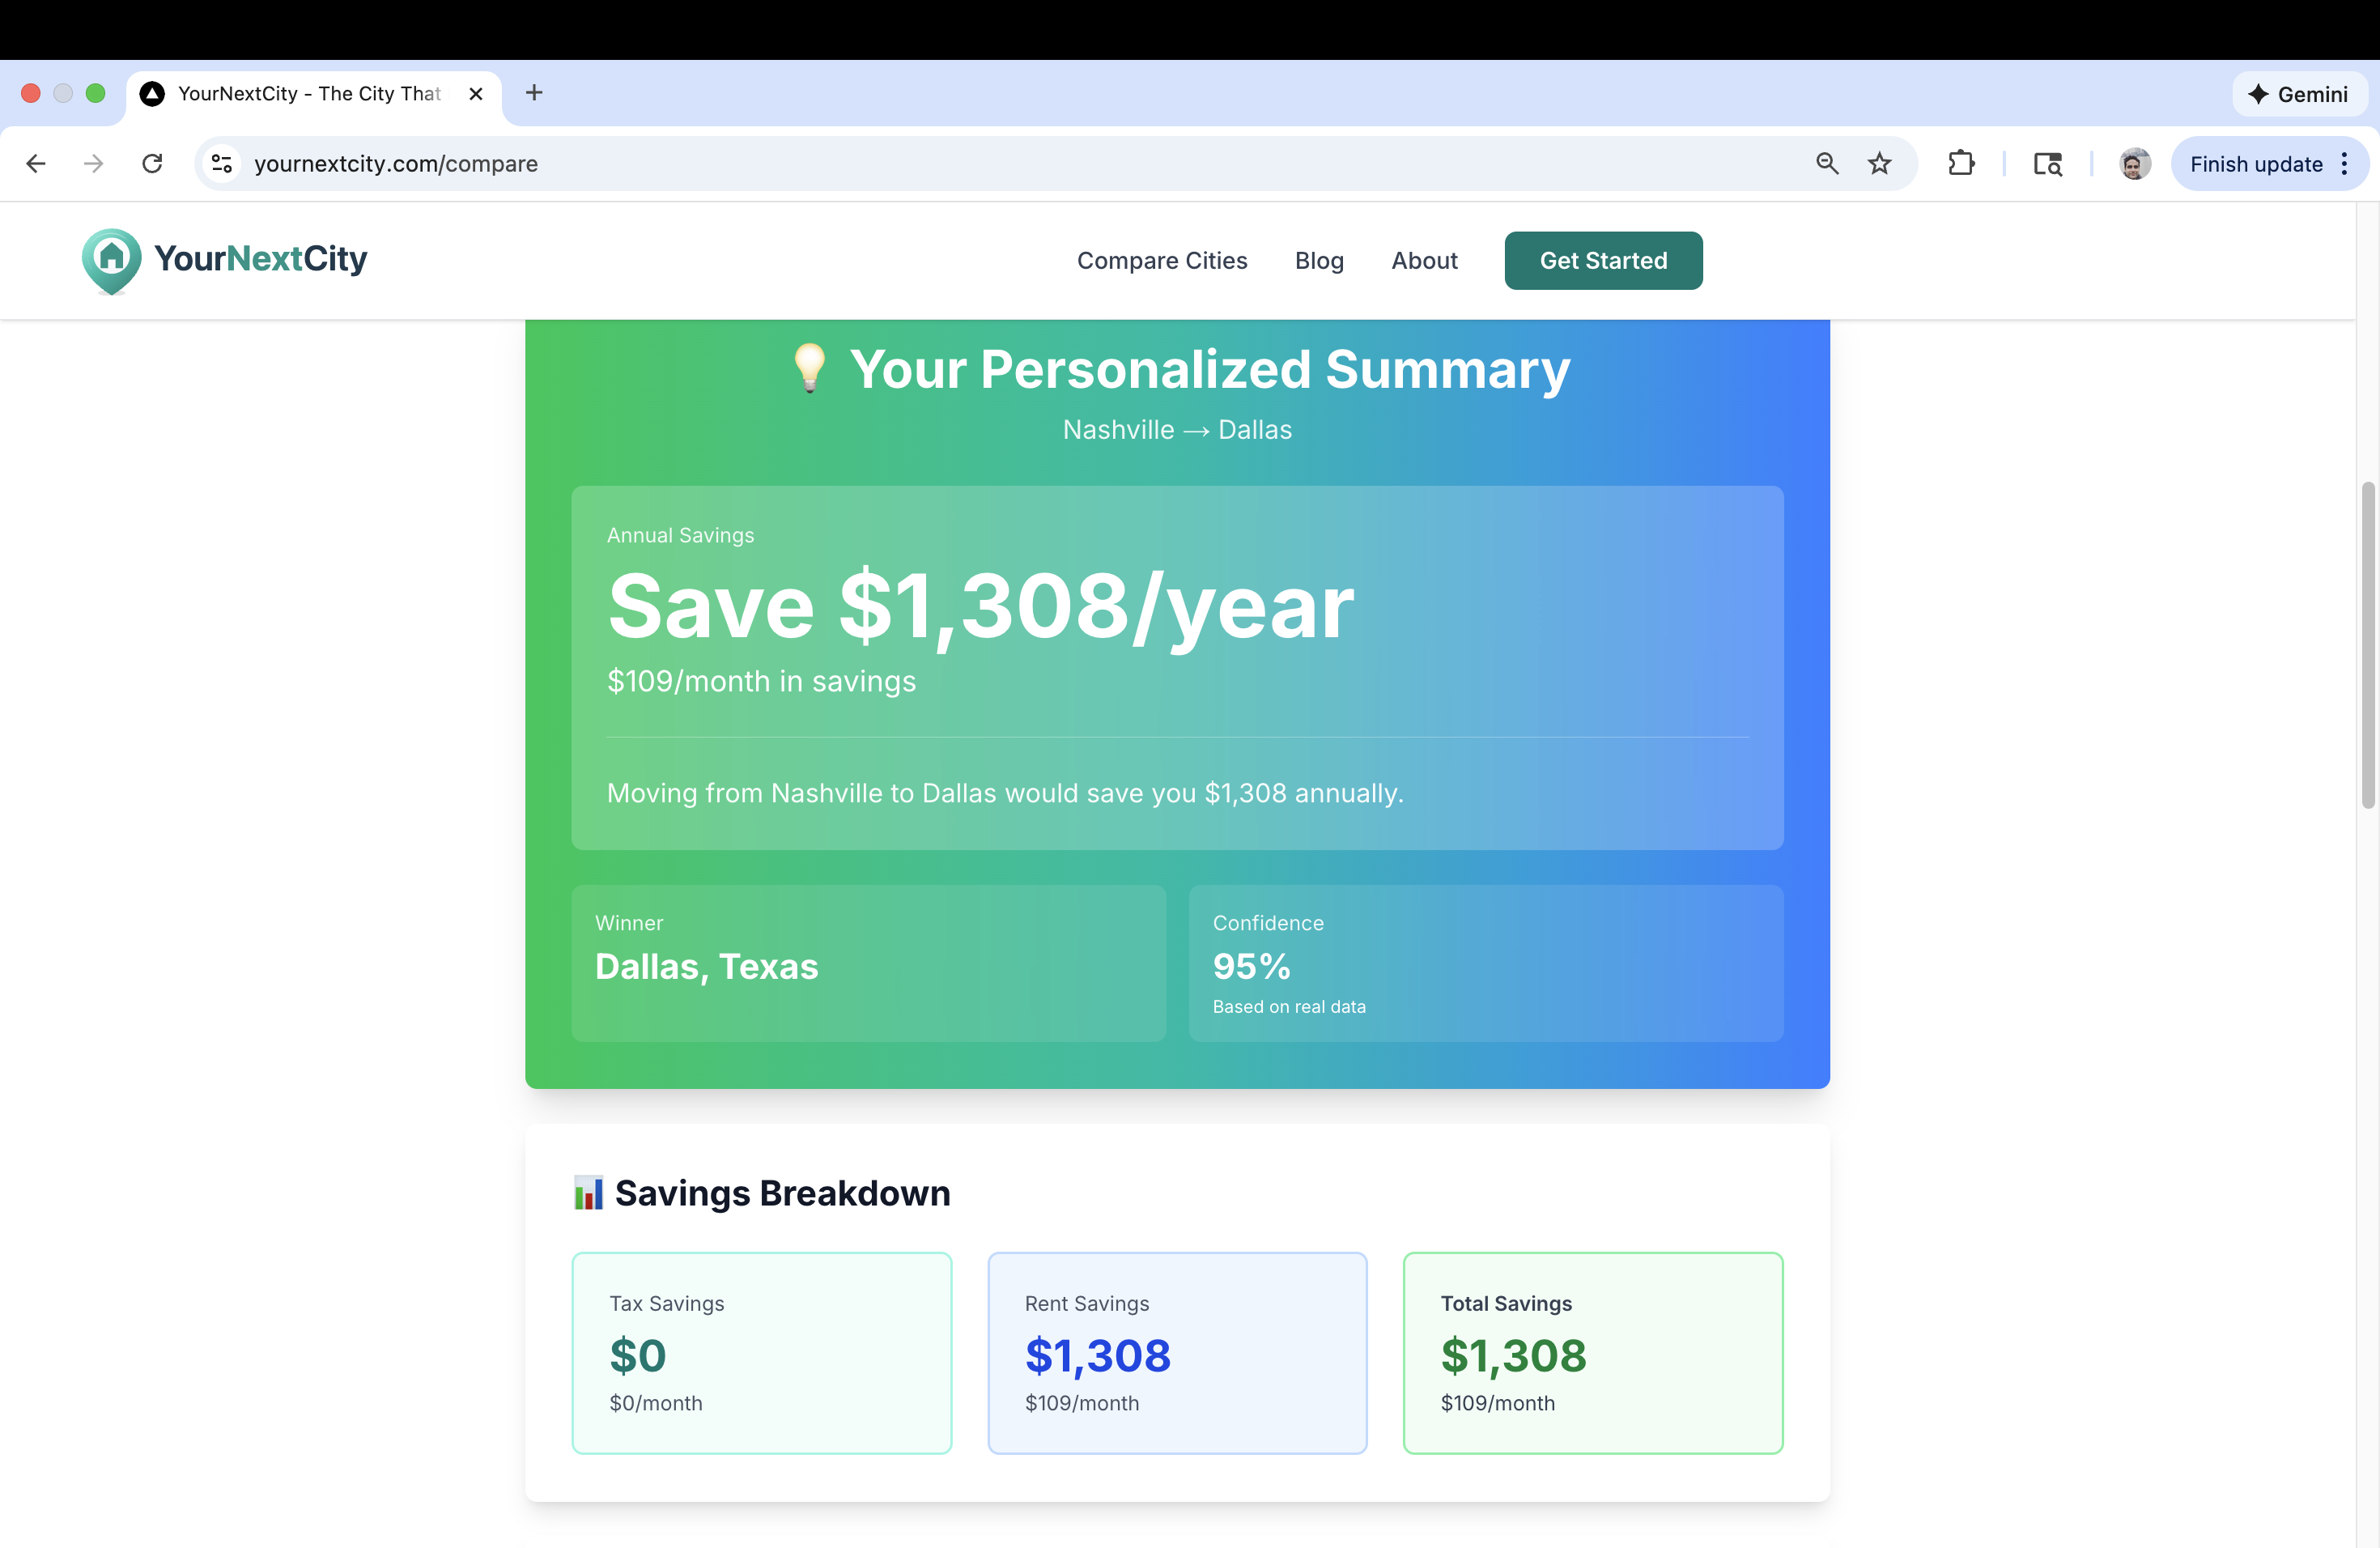
Task: Open Compare Cities navigation item
Action: coord(1162,260)
